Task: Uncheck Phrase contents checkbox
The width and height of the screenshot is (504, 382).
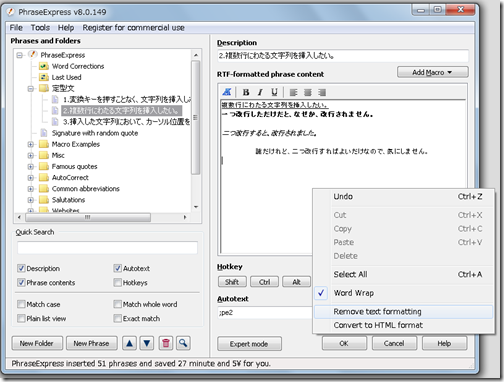Action: [21, 283]
